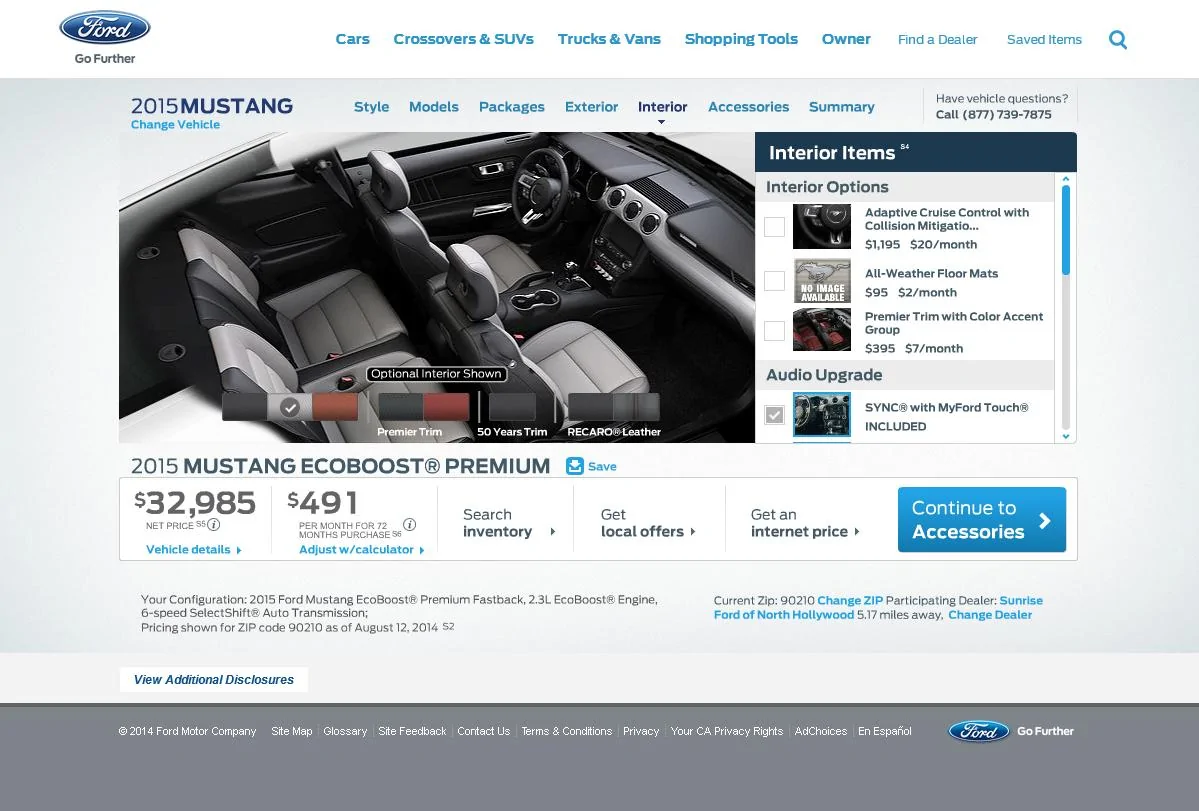Open the Cars menu
Viewport: 1199px width, 811px height.
[353, 39]
